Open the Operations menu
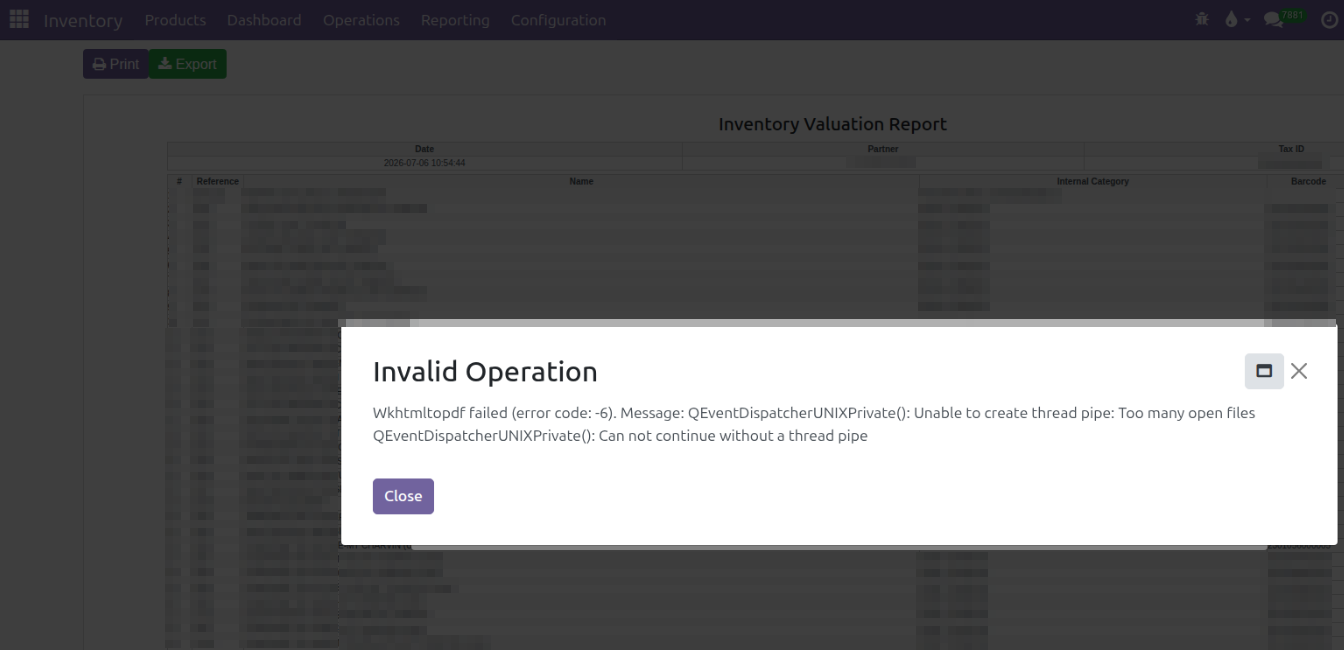 point(361,20)
